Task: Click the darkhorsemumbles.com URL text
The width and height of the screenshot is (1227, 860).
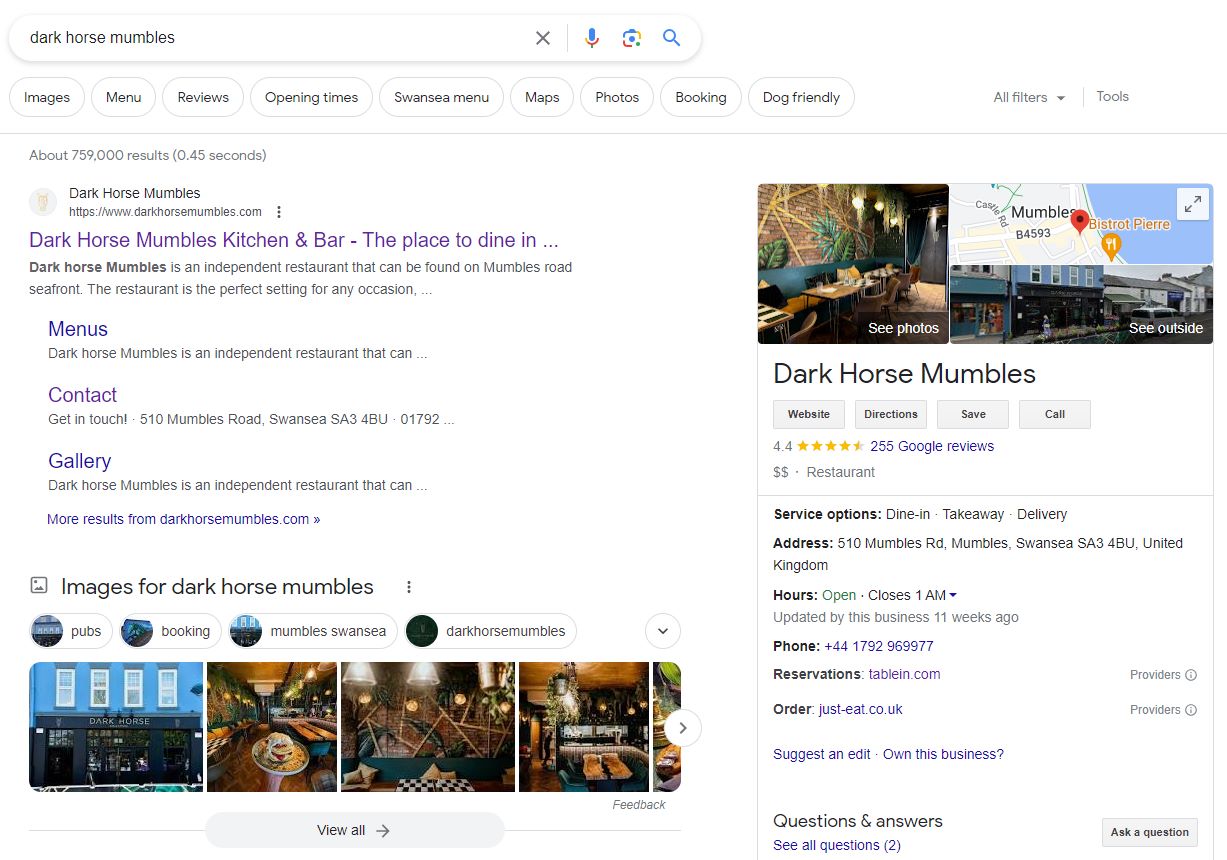Action: [x=165, y=212]
